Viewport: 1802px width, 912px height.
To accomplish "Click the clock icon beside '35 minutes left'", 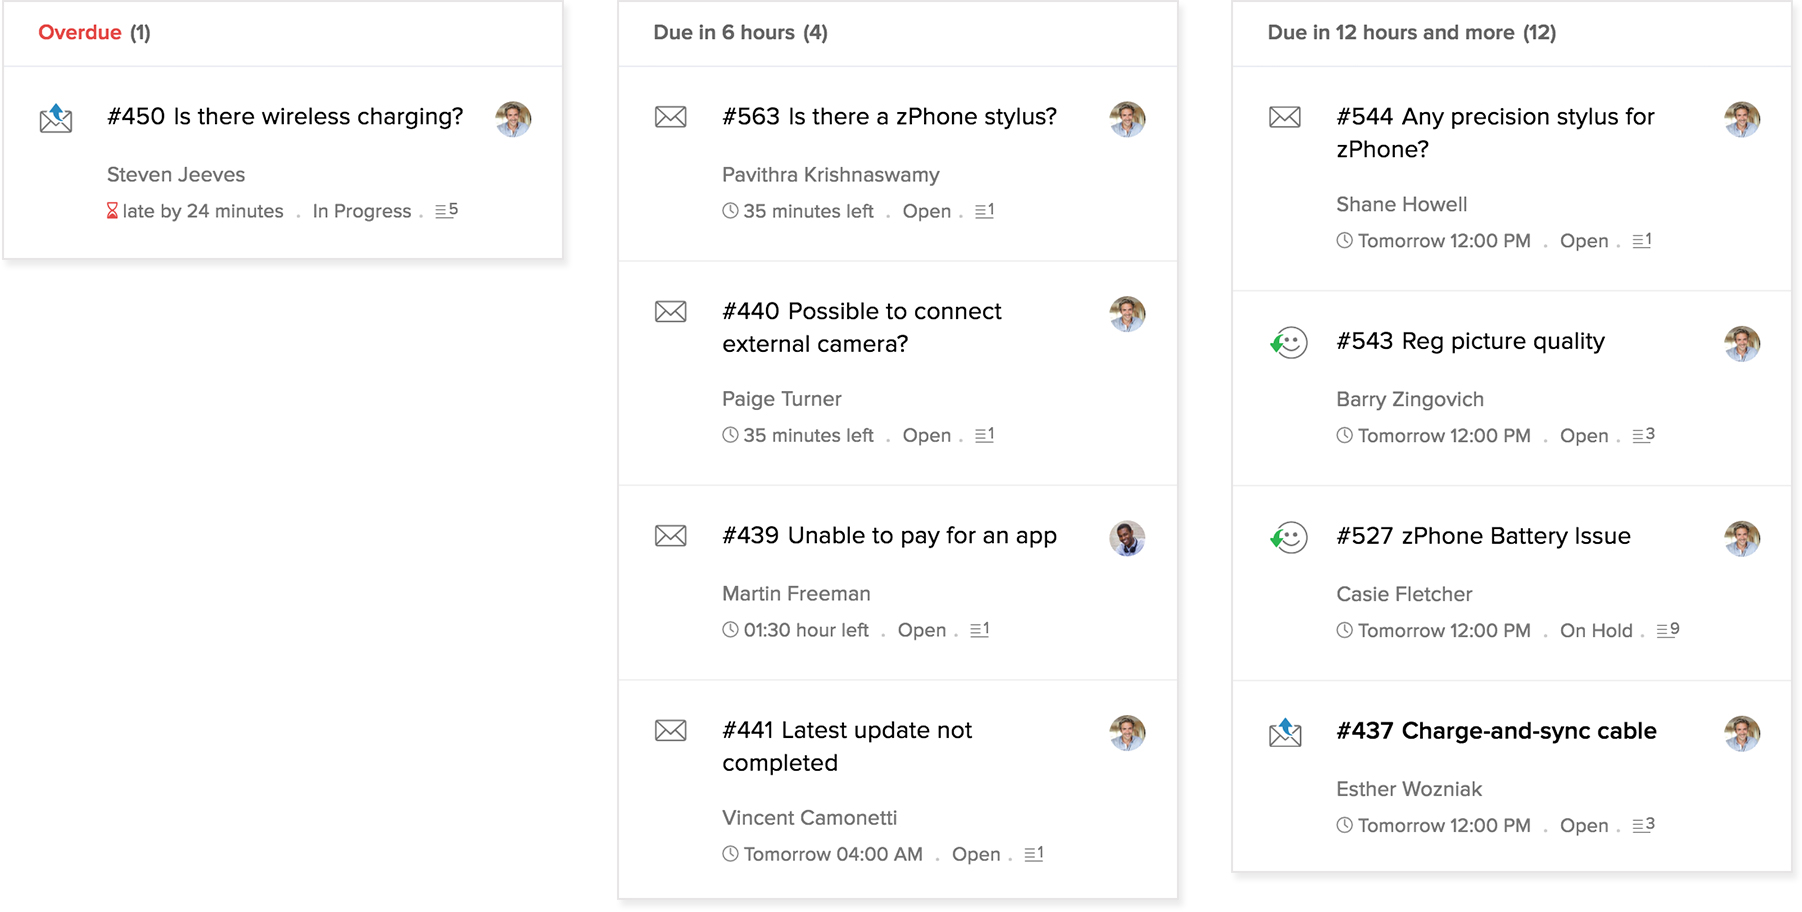I will point(729,210).
